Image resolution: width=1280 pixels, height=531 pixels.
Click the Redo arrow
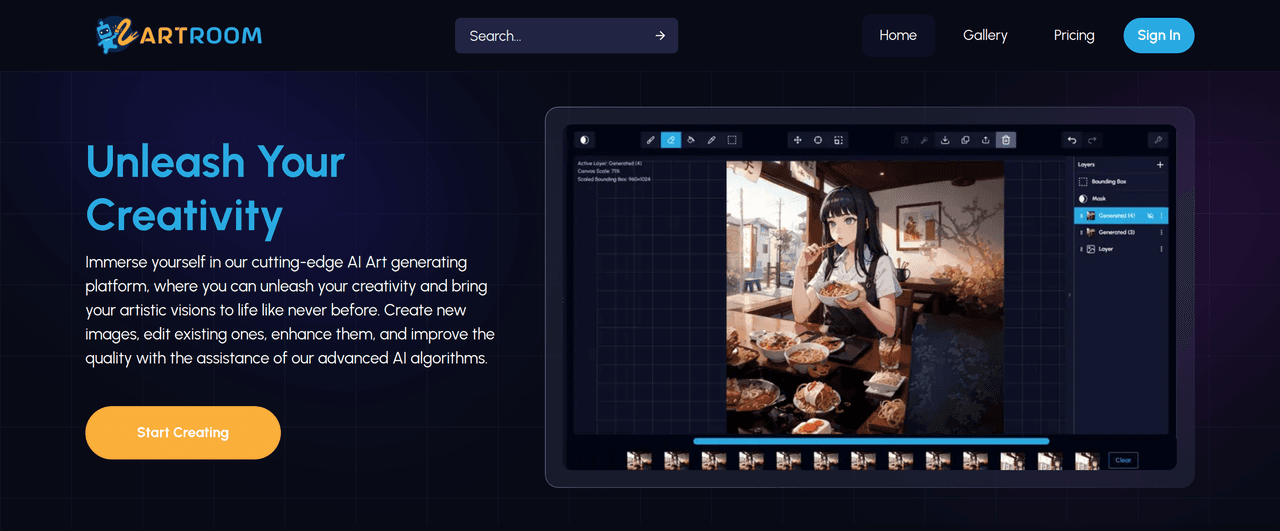click(1092, 140)
